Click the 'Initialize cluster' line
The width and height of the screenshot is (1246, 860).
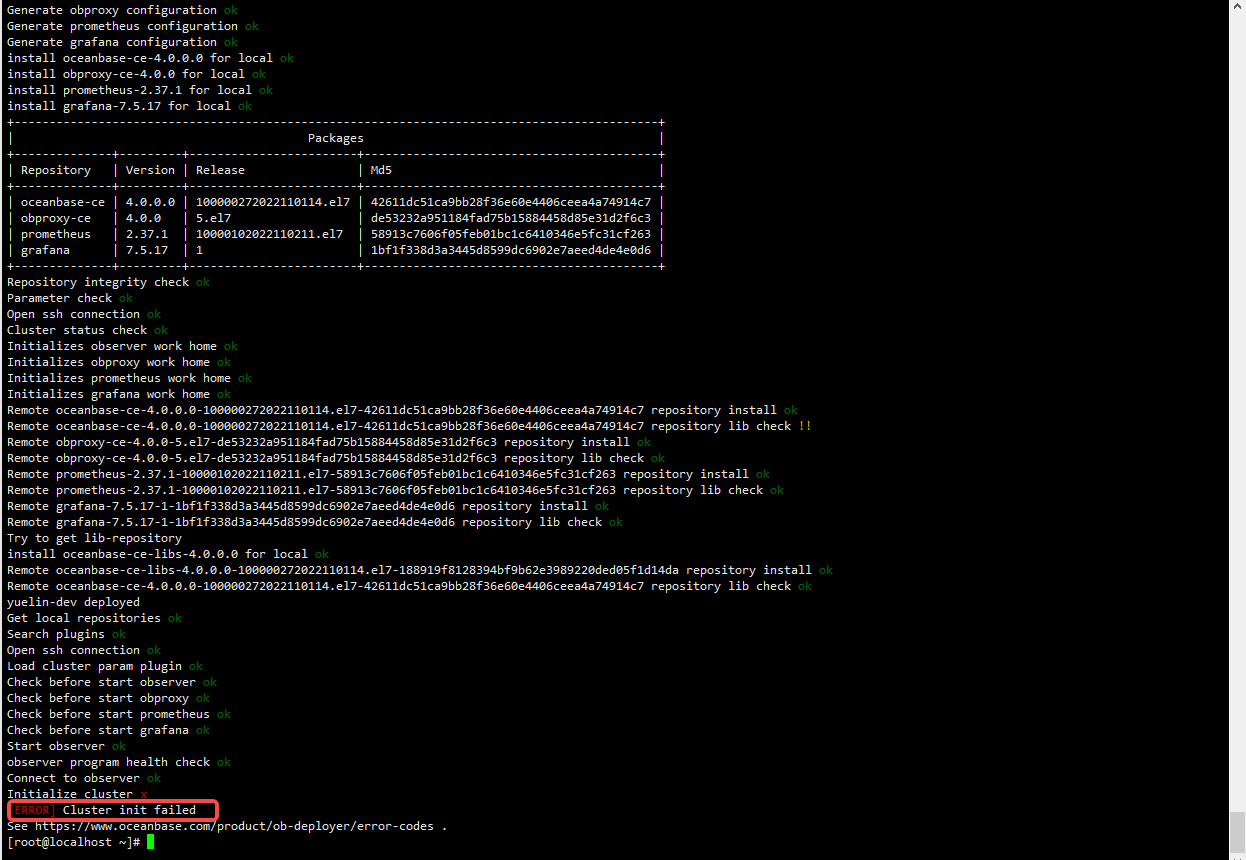[x=77, y=794]
